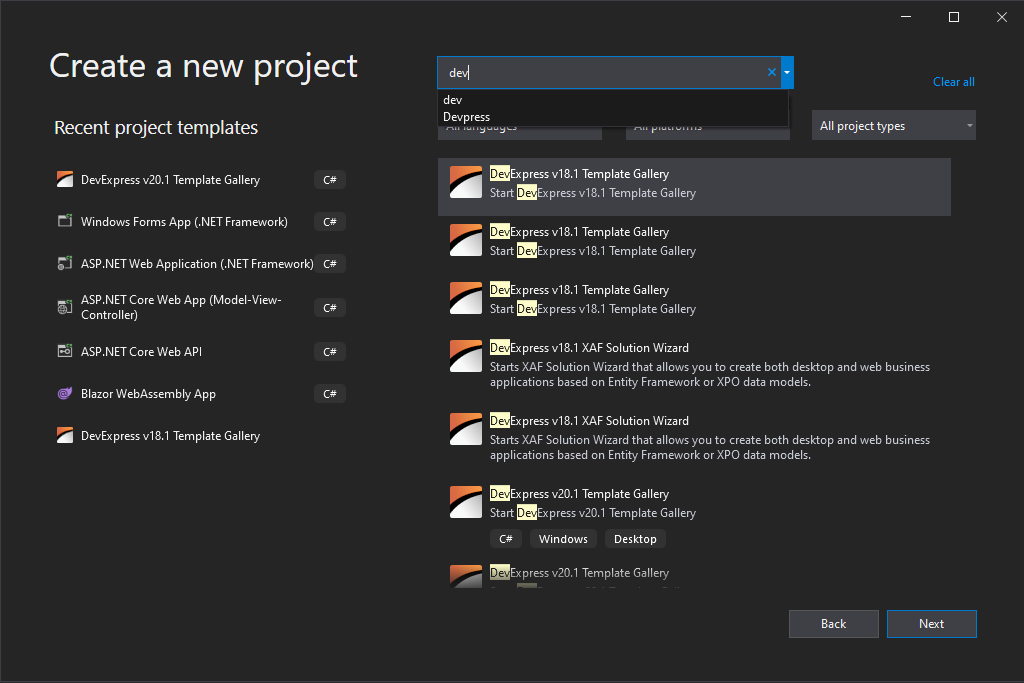Screen dimensions: 1024x683
Task: Click the Desktop tag under the v20.1 Template Gallery result
Action: click(x=635, y=539)
